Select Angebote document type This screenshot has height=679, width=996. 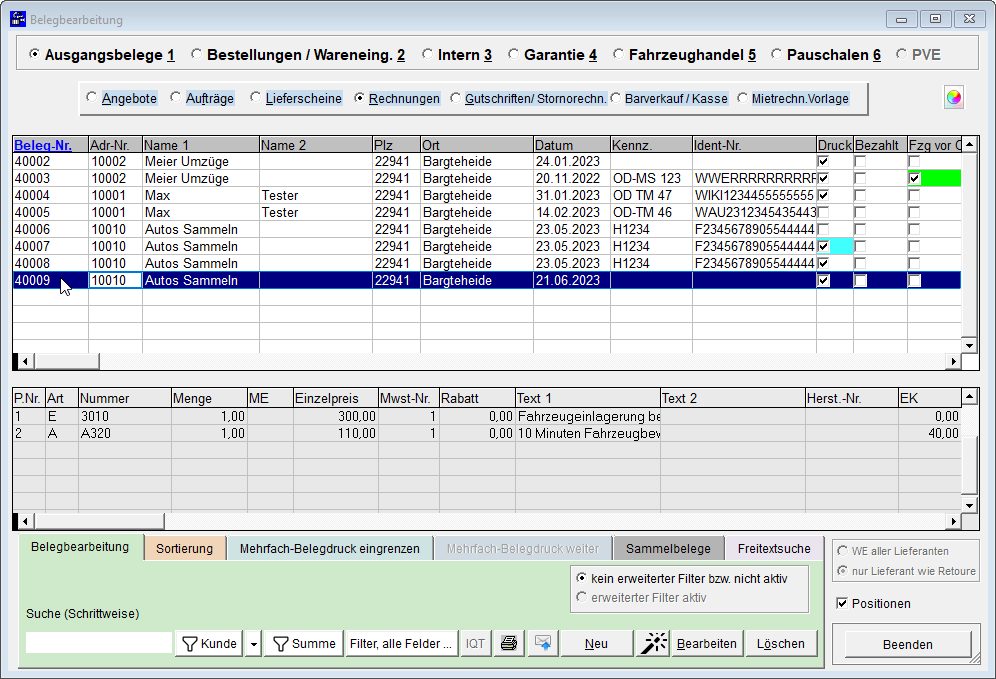(91, 98)
